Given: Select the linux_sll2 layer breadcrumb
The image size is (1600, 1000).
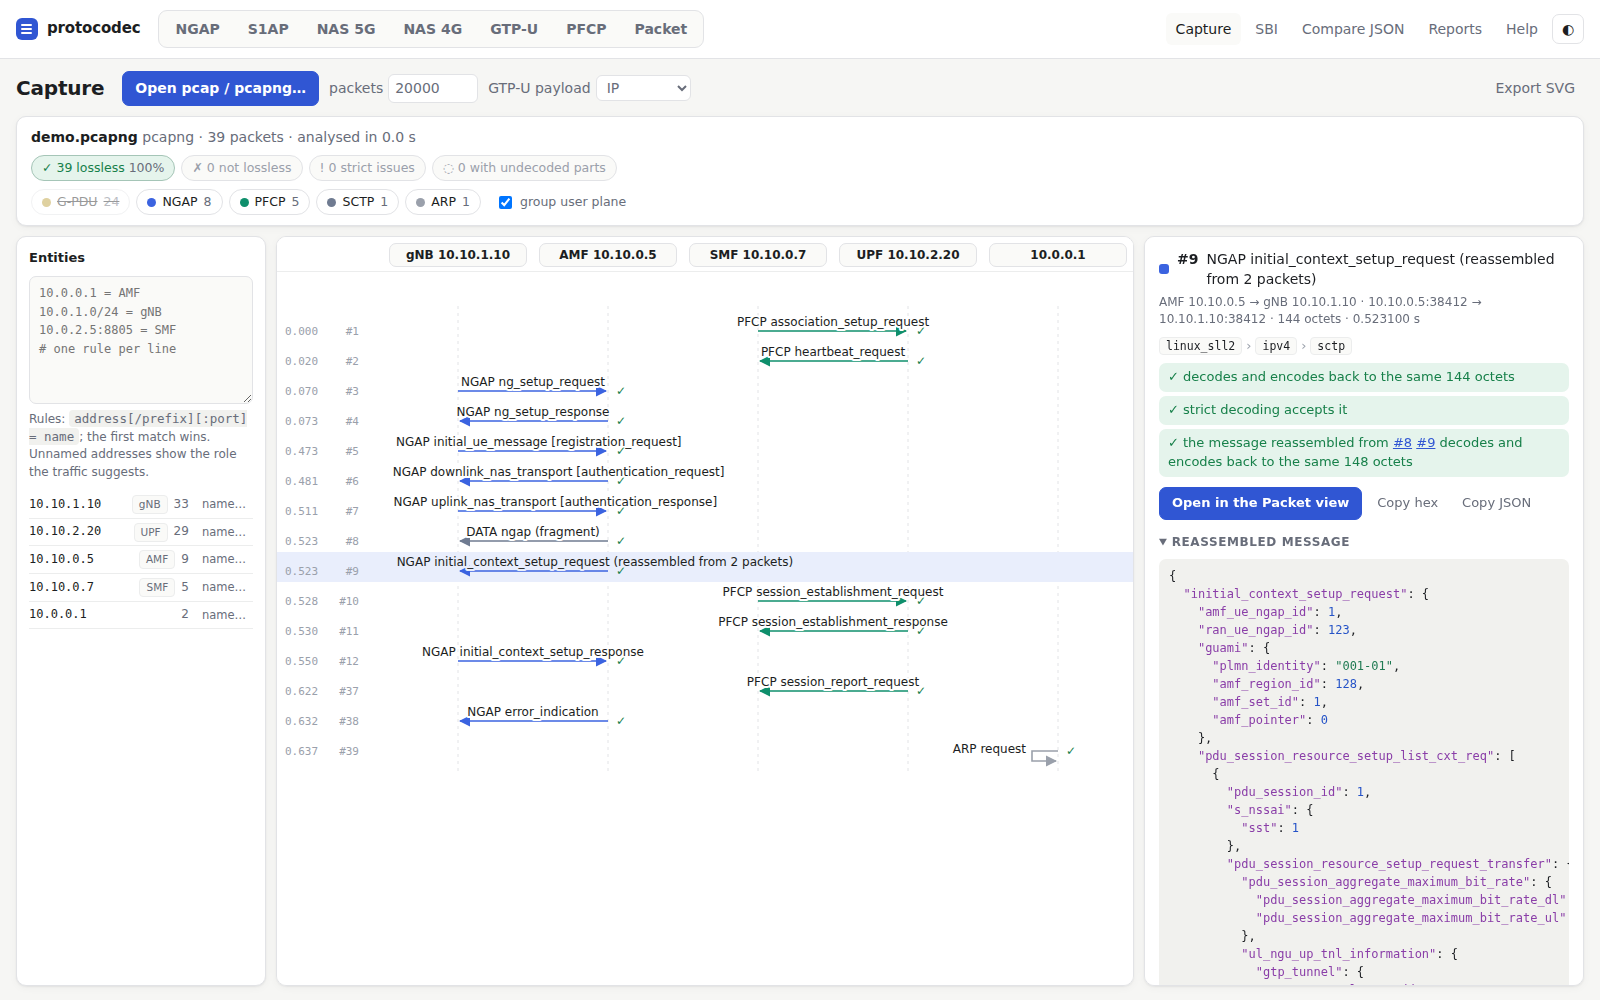Looking at the screenshot, I should (x=1201, y=346).
